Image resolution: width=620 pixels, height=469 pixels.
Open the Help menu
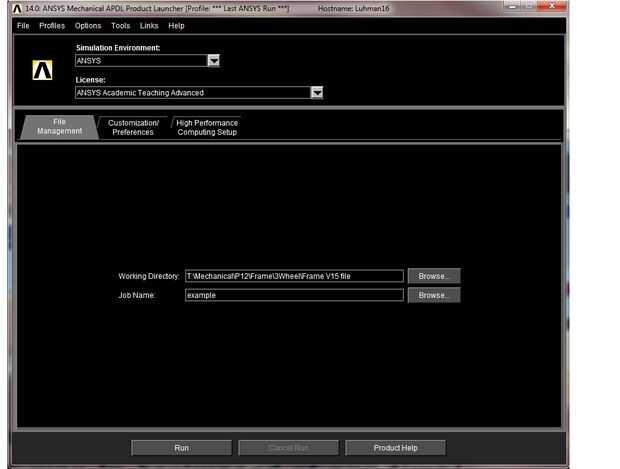point(176,26)
